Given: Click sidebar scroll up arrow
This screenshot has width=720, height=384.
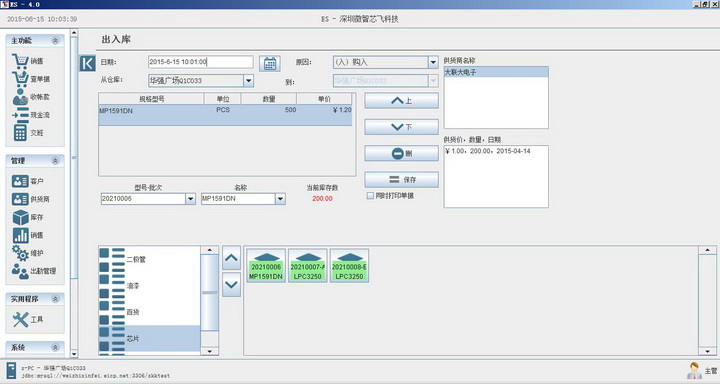Looking at the screenshot, I should pos(74,33).
